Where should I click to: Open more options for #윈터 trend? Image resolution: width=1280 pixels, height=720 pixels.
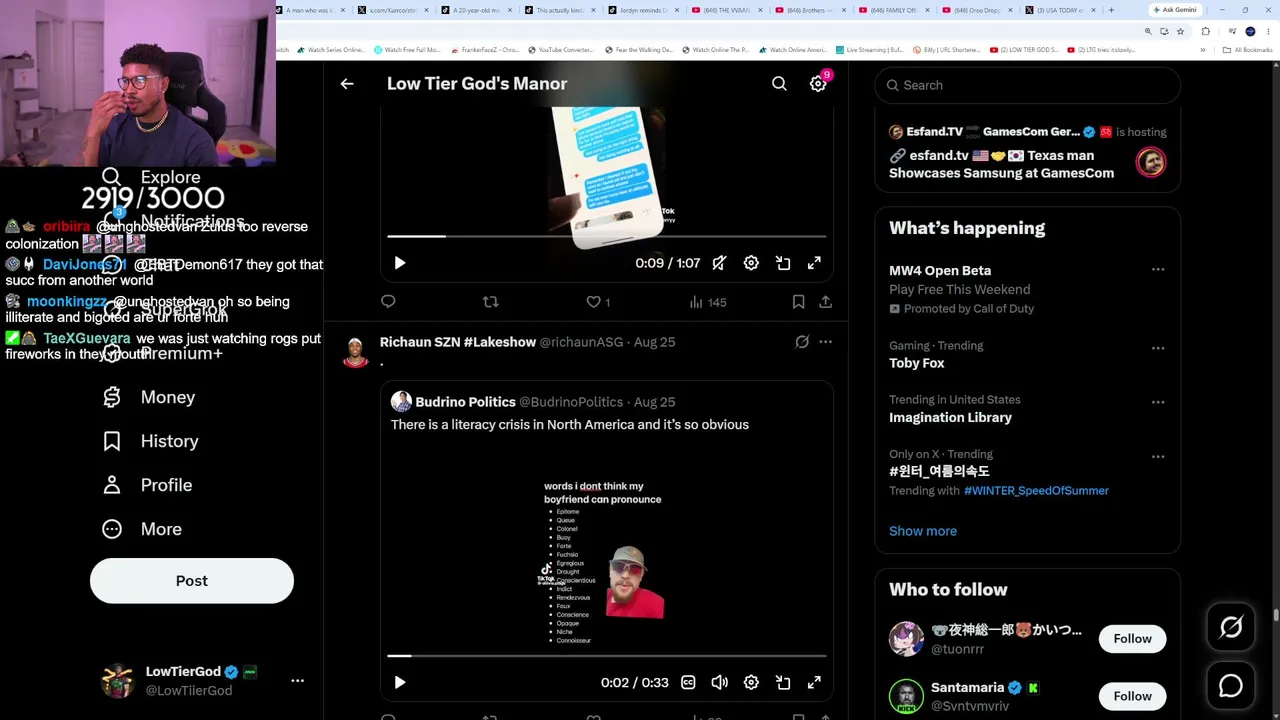click(x=1158, y=456)
